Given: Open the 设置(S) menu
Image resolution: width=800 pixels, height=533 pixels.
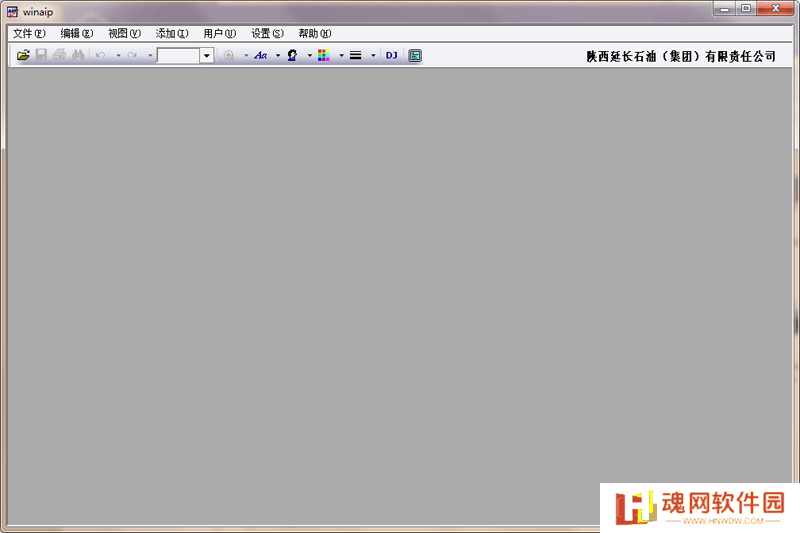Looking at the screenshot, I should (x=267, y=33).
